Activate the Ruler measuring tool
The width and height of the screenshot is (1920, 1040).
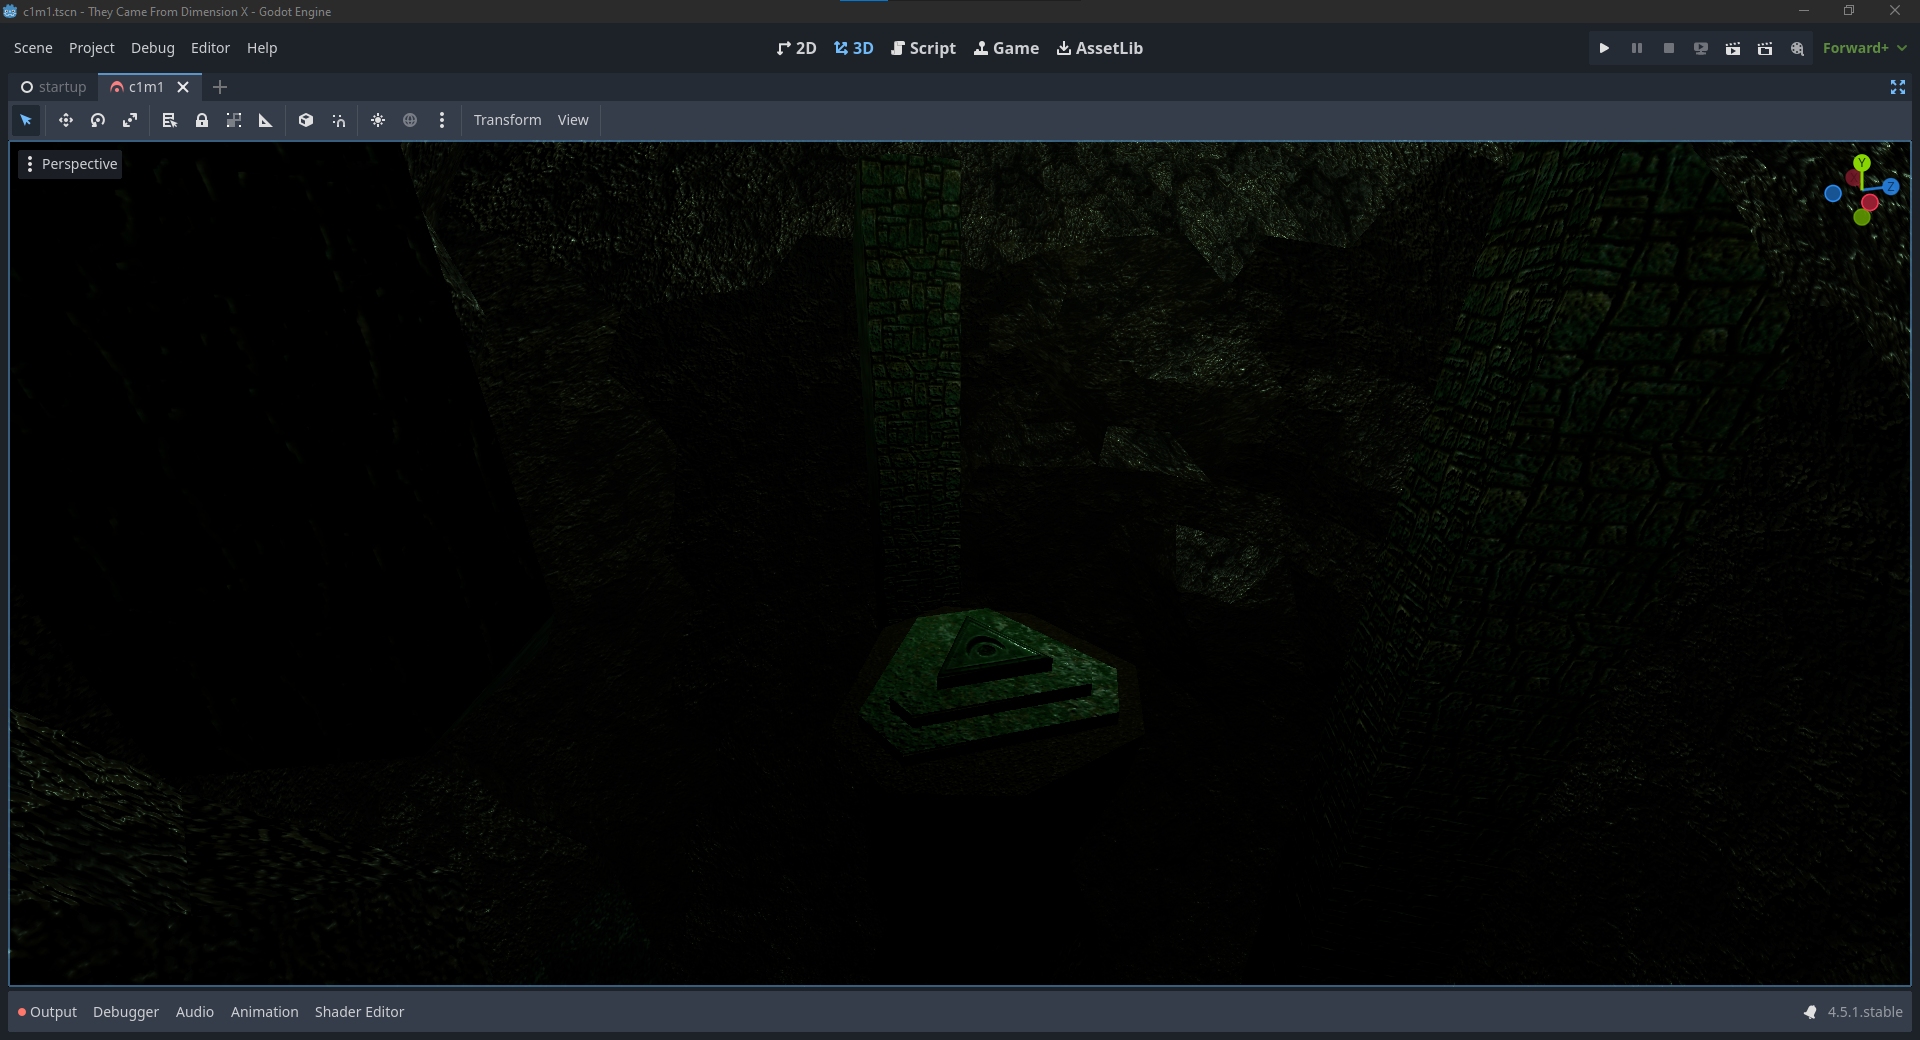tap(266, 120)
